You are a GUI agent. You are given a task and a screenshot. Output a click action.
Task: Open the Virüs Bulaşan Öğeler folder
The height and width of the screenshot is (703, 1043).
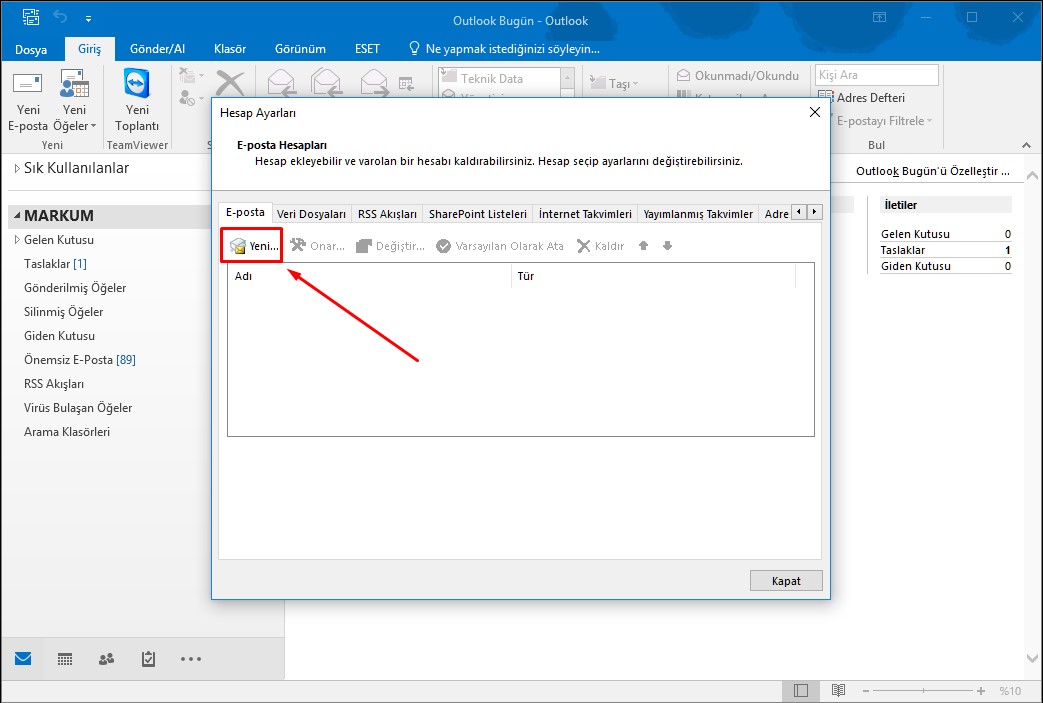pos(78,408)
